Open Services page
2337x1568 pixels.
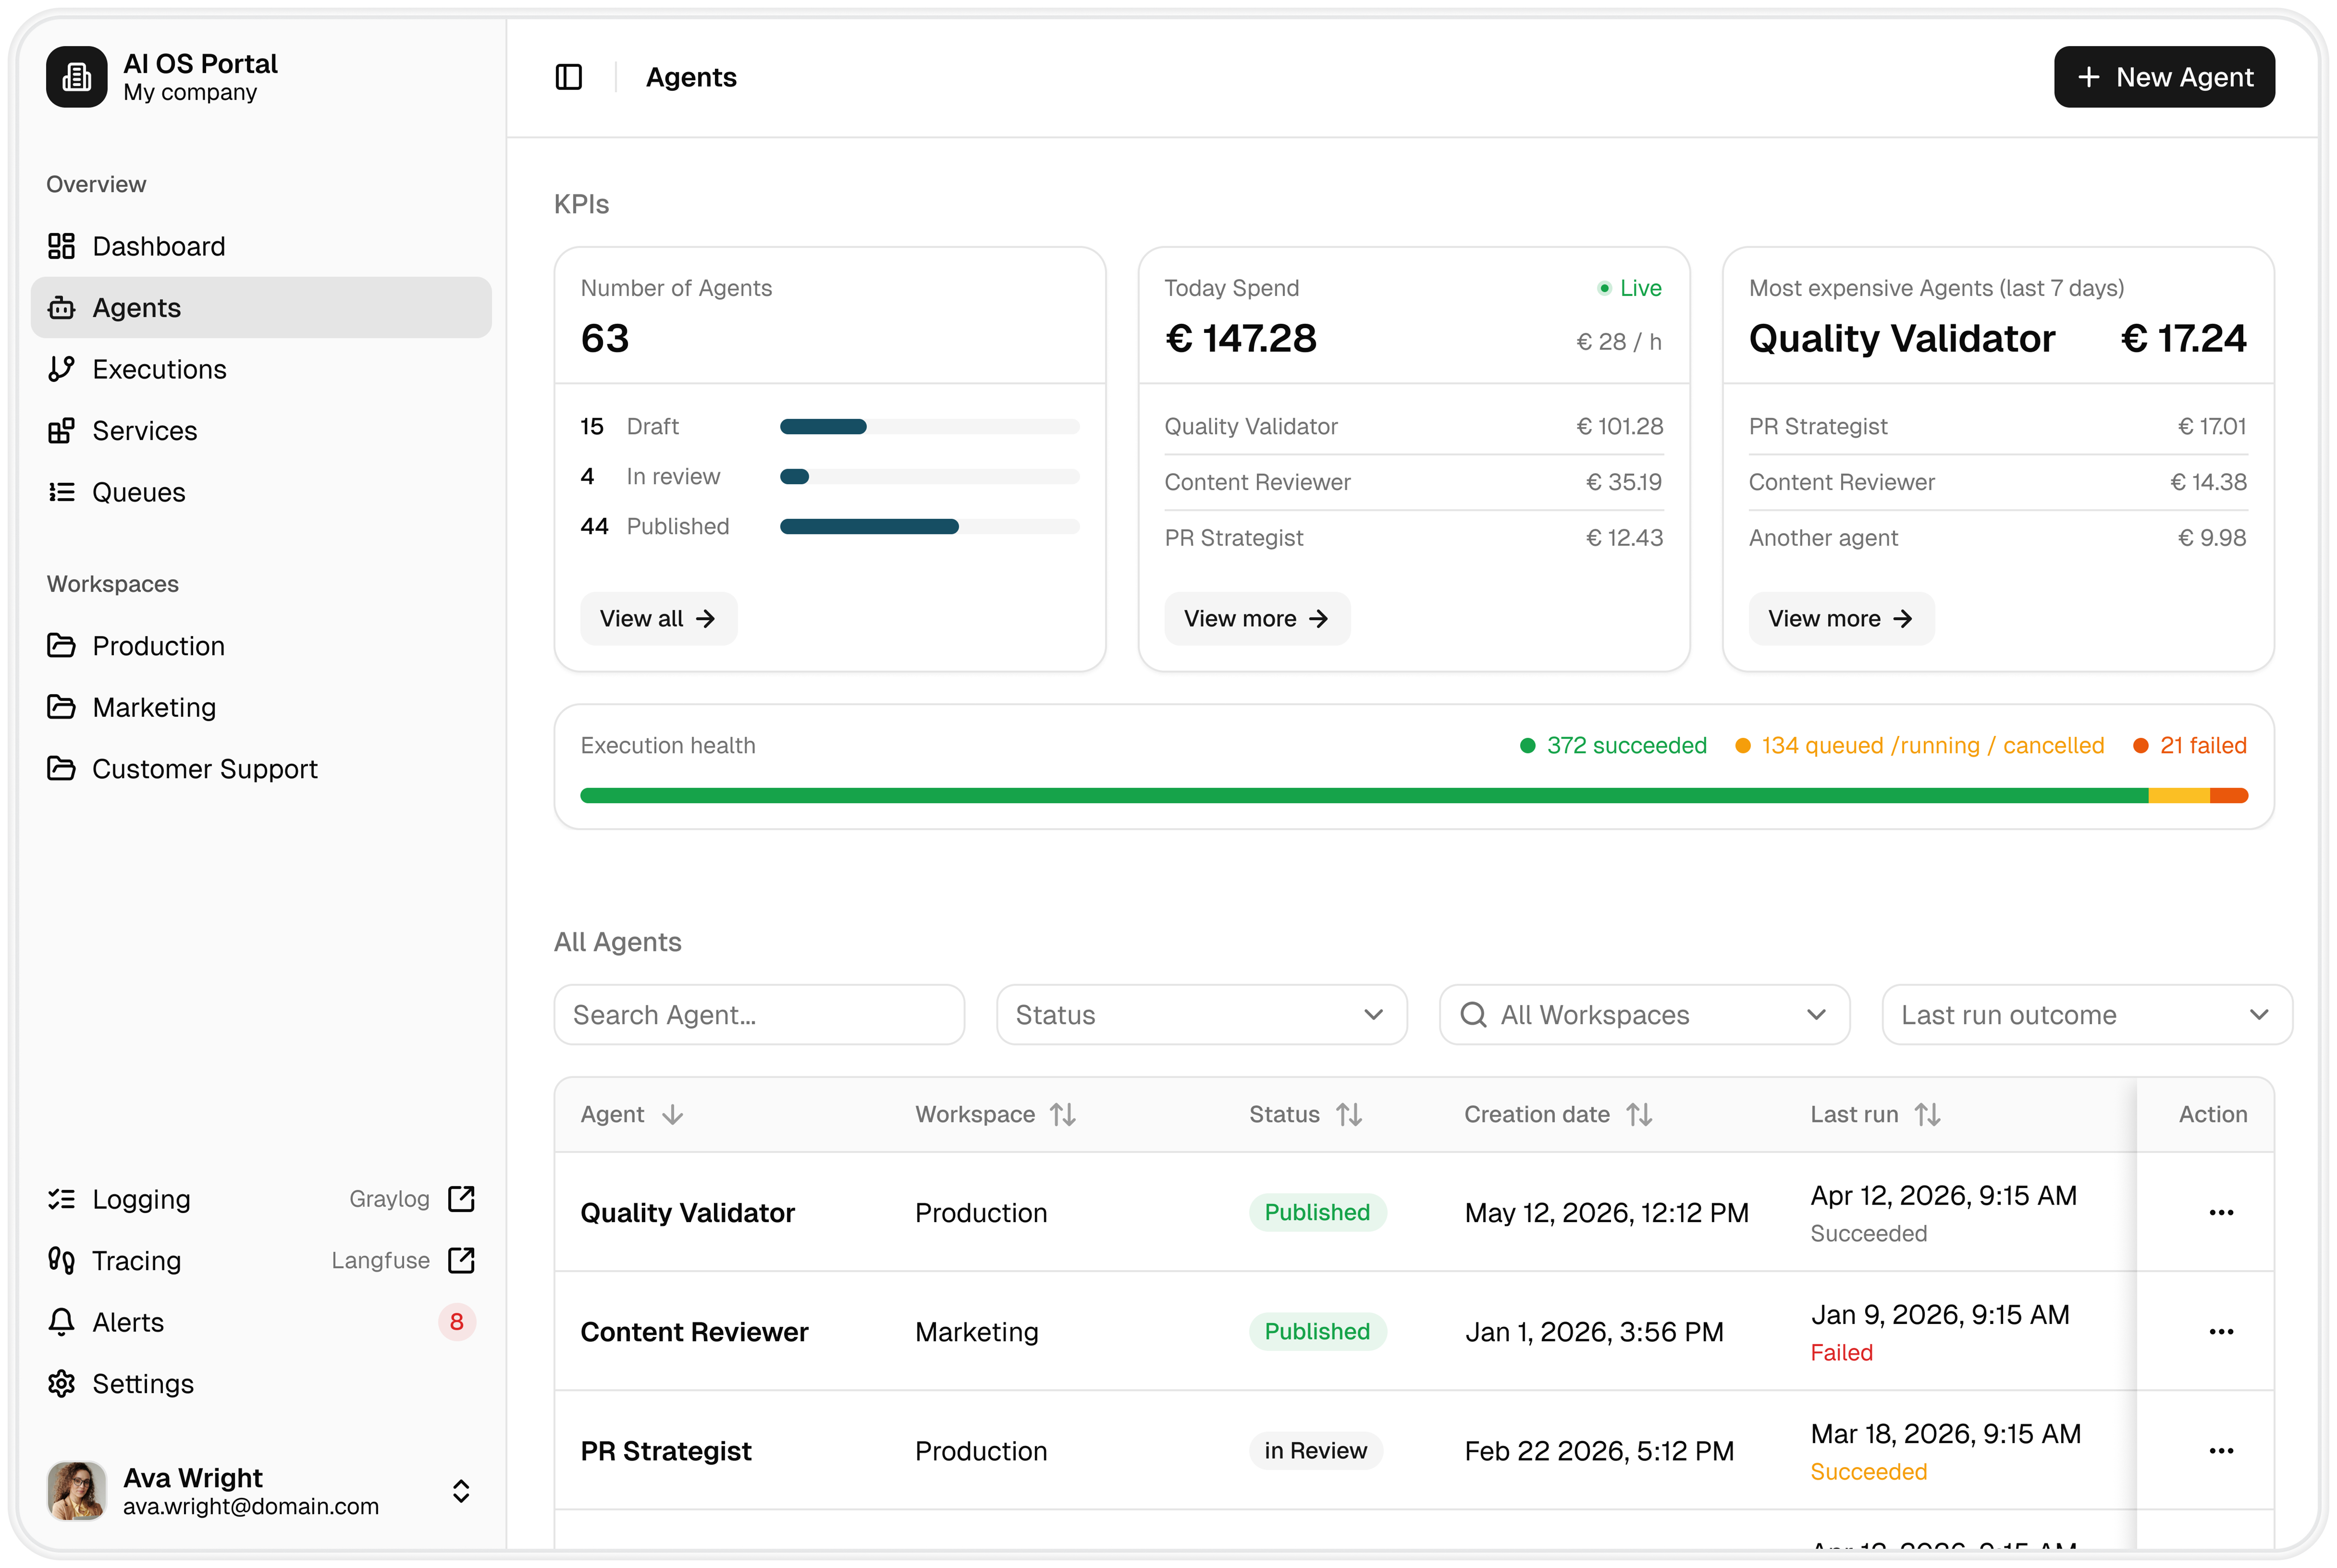(x=261, y=431)
